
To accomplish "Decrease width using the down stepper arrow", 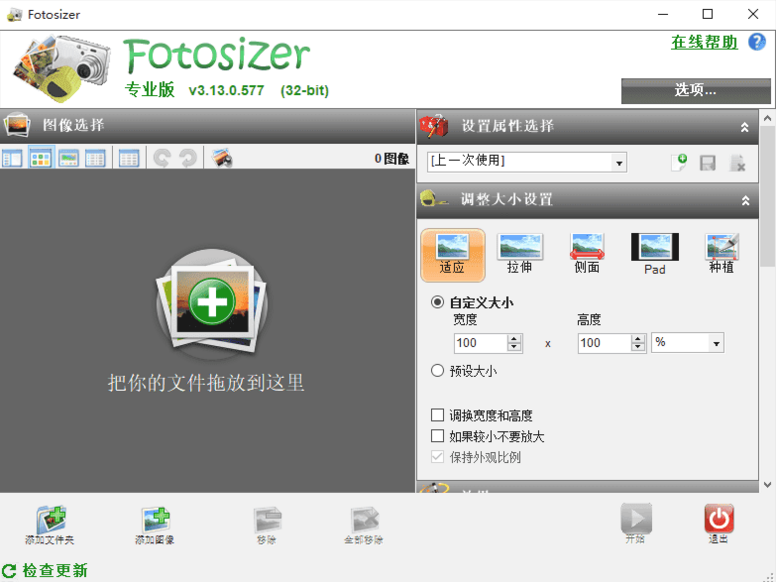I will click(x=514, y=347).
